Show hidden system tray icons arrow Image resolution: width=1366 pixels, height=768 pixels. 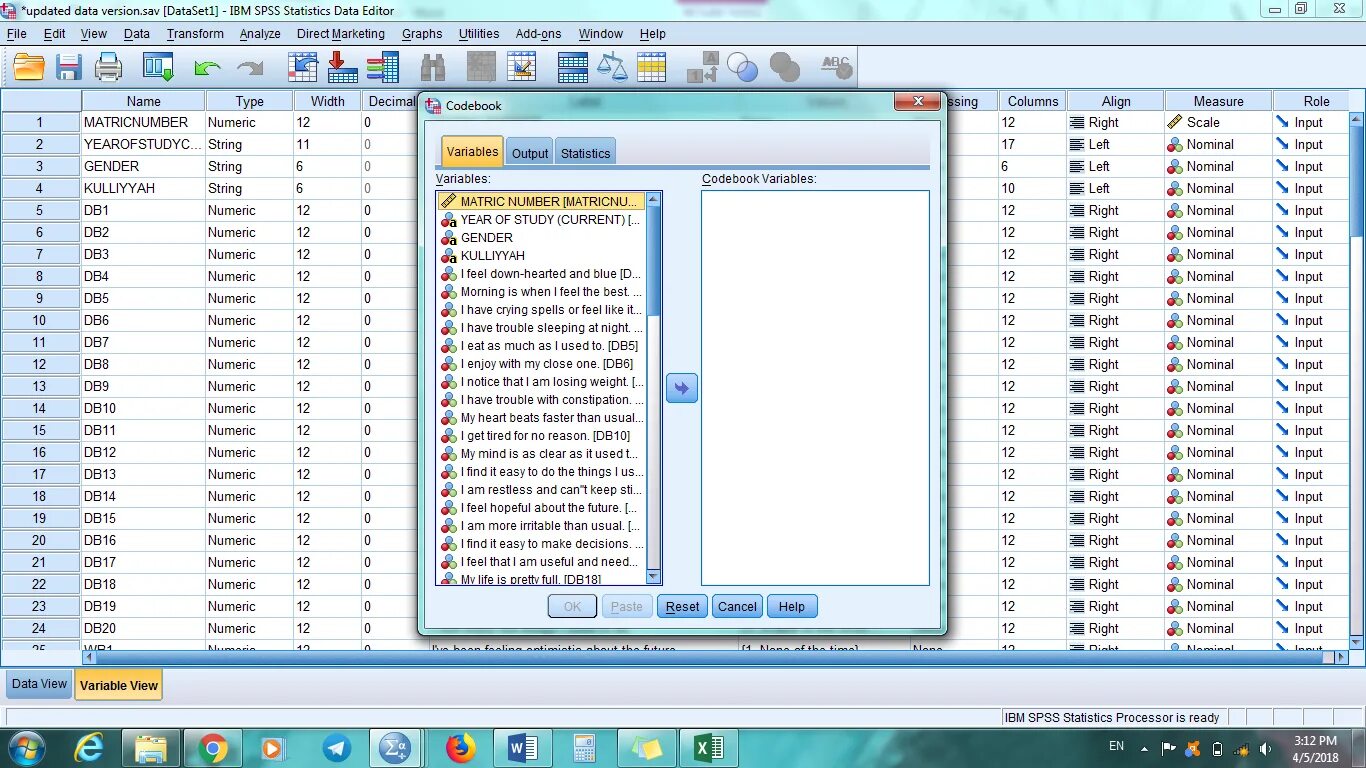point(1144,748)
